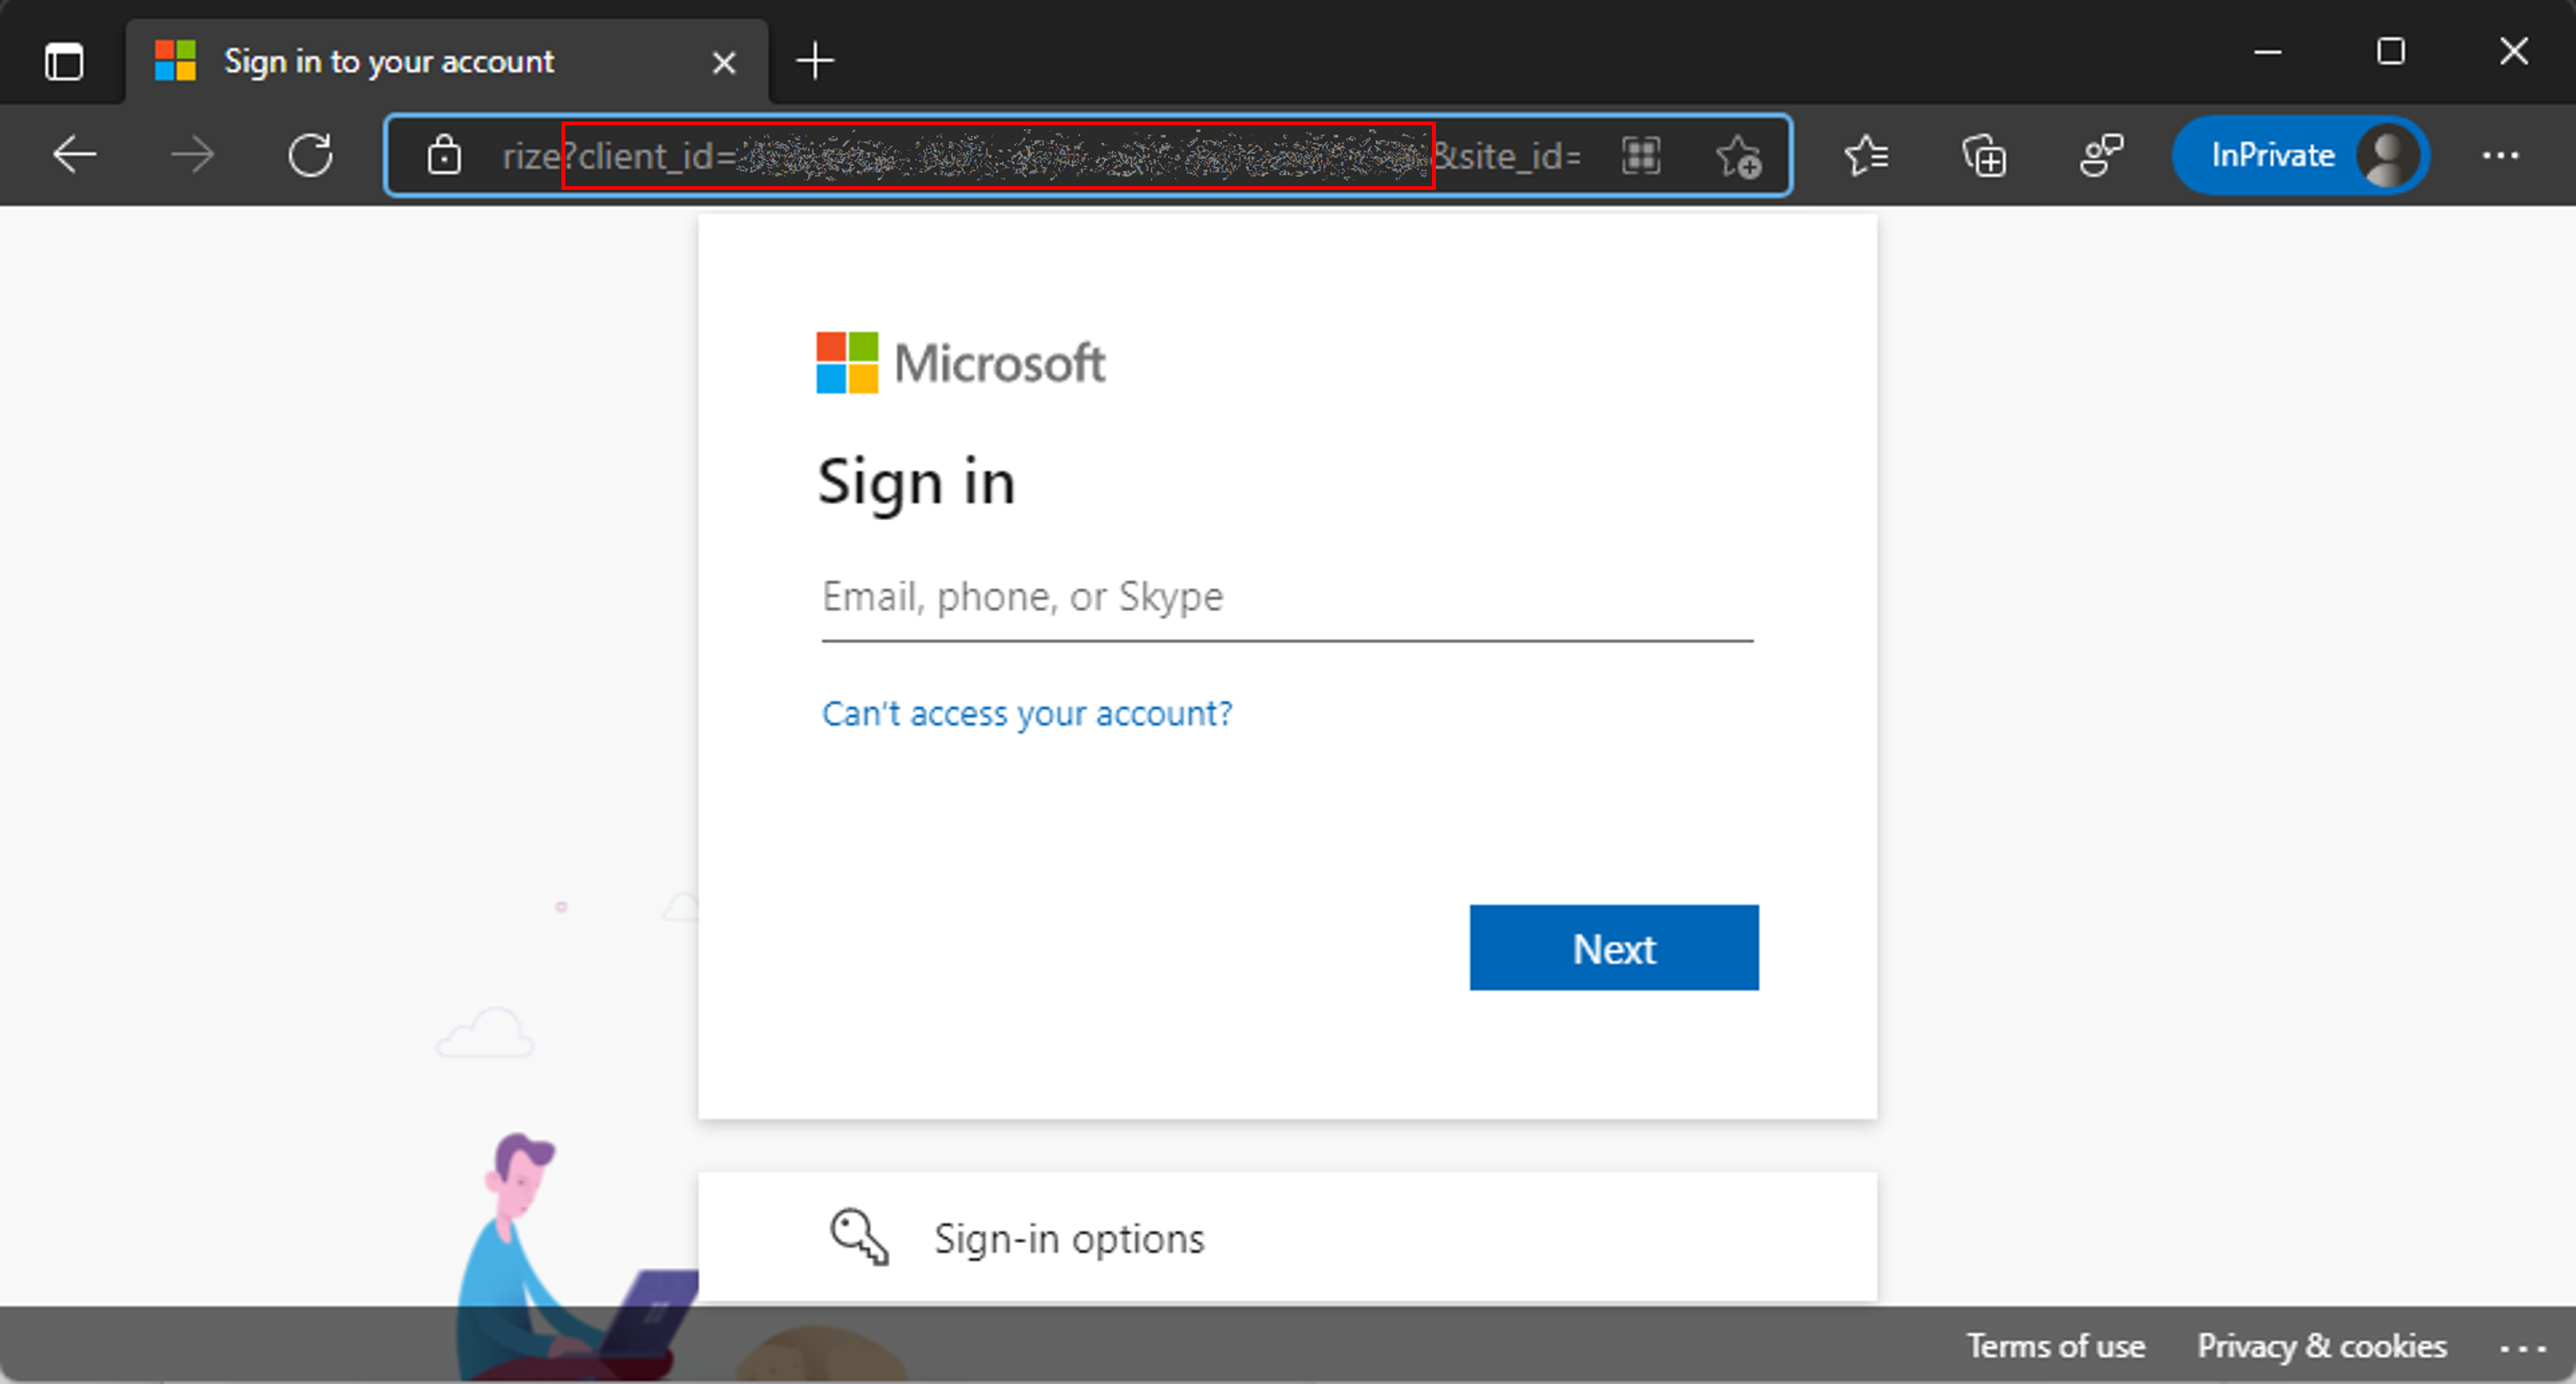This screenshot has height=1384, width=2576.
Task: Click the browser profile icon
Action: pyautogui.click(x=2388, y=157)
